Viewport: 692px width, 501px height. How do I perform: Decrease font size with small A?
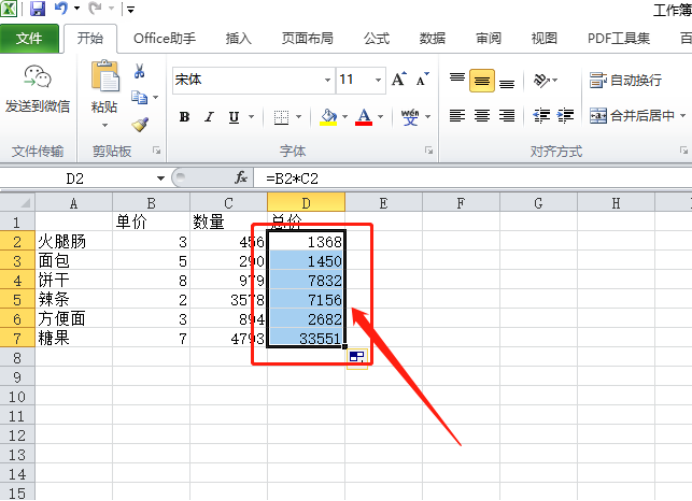pyautogui.click(x=422, y=79)
